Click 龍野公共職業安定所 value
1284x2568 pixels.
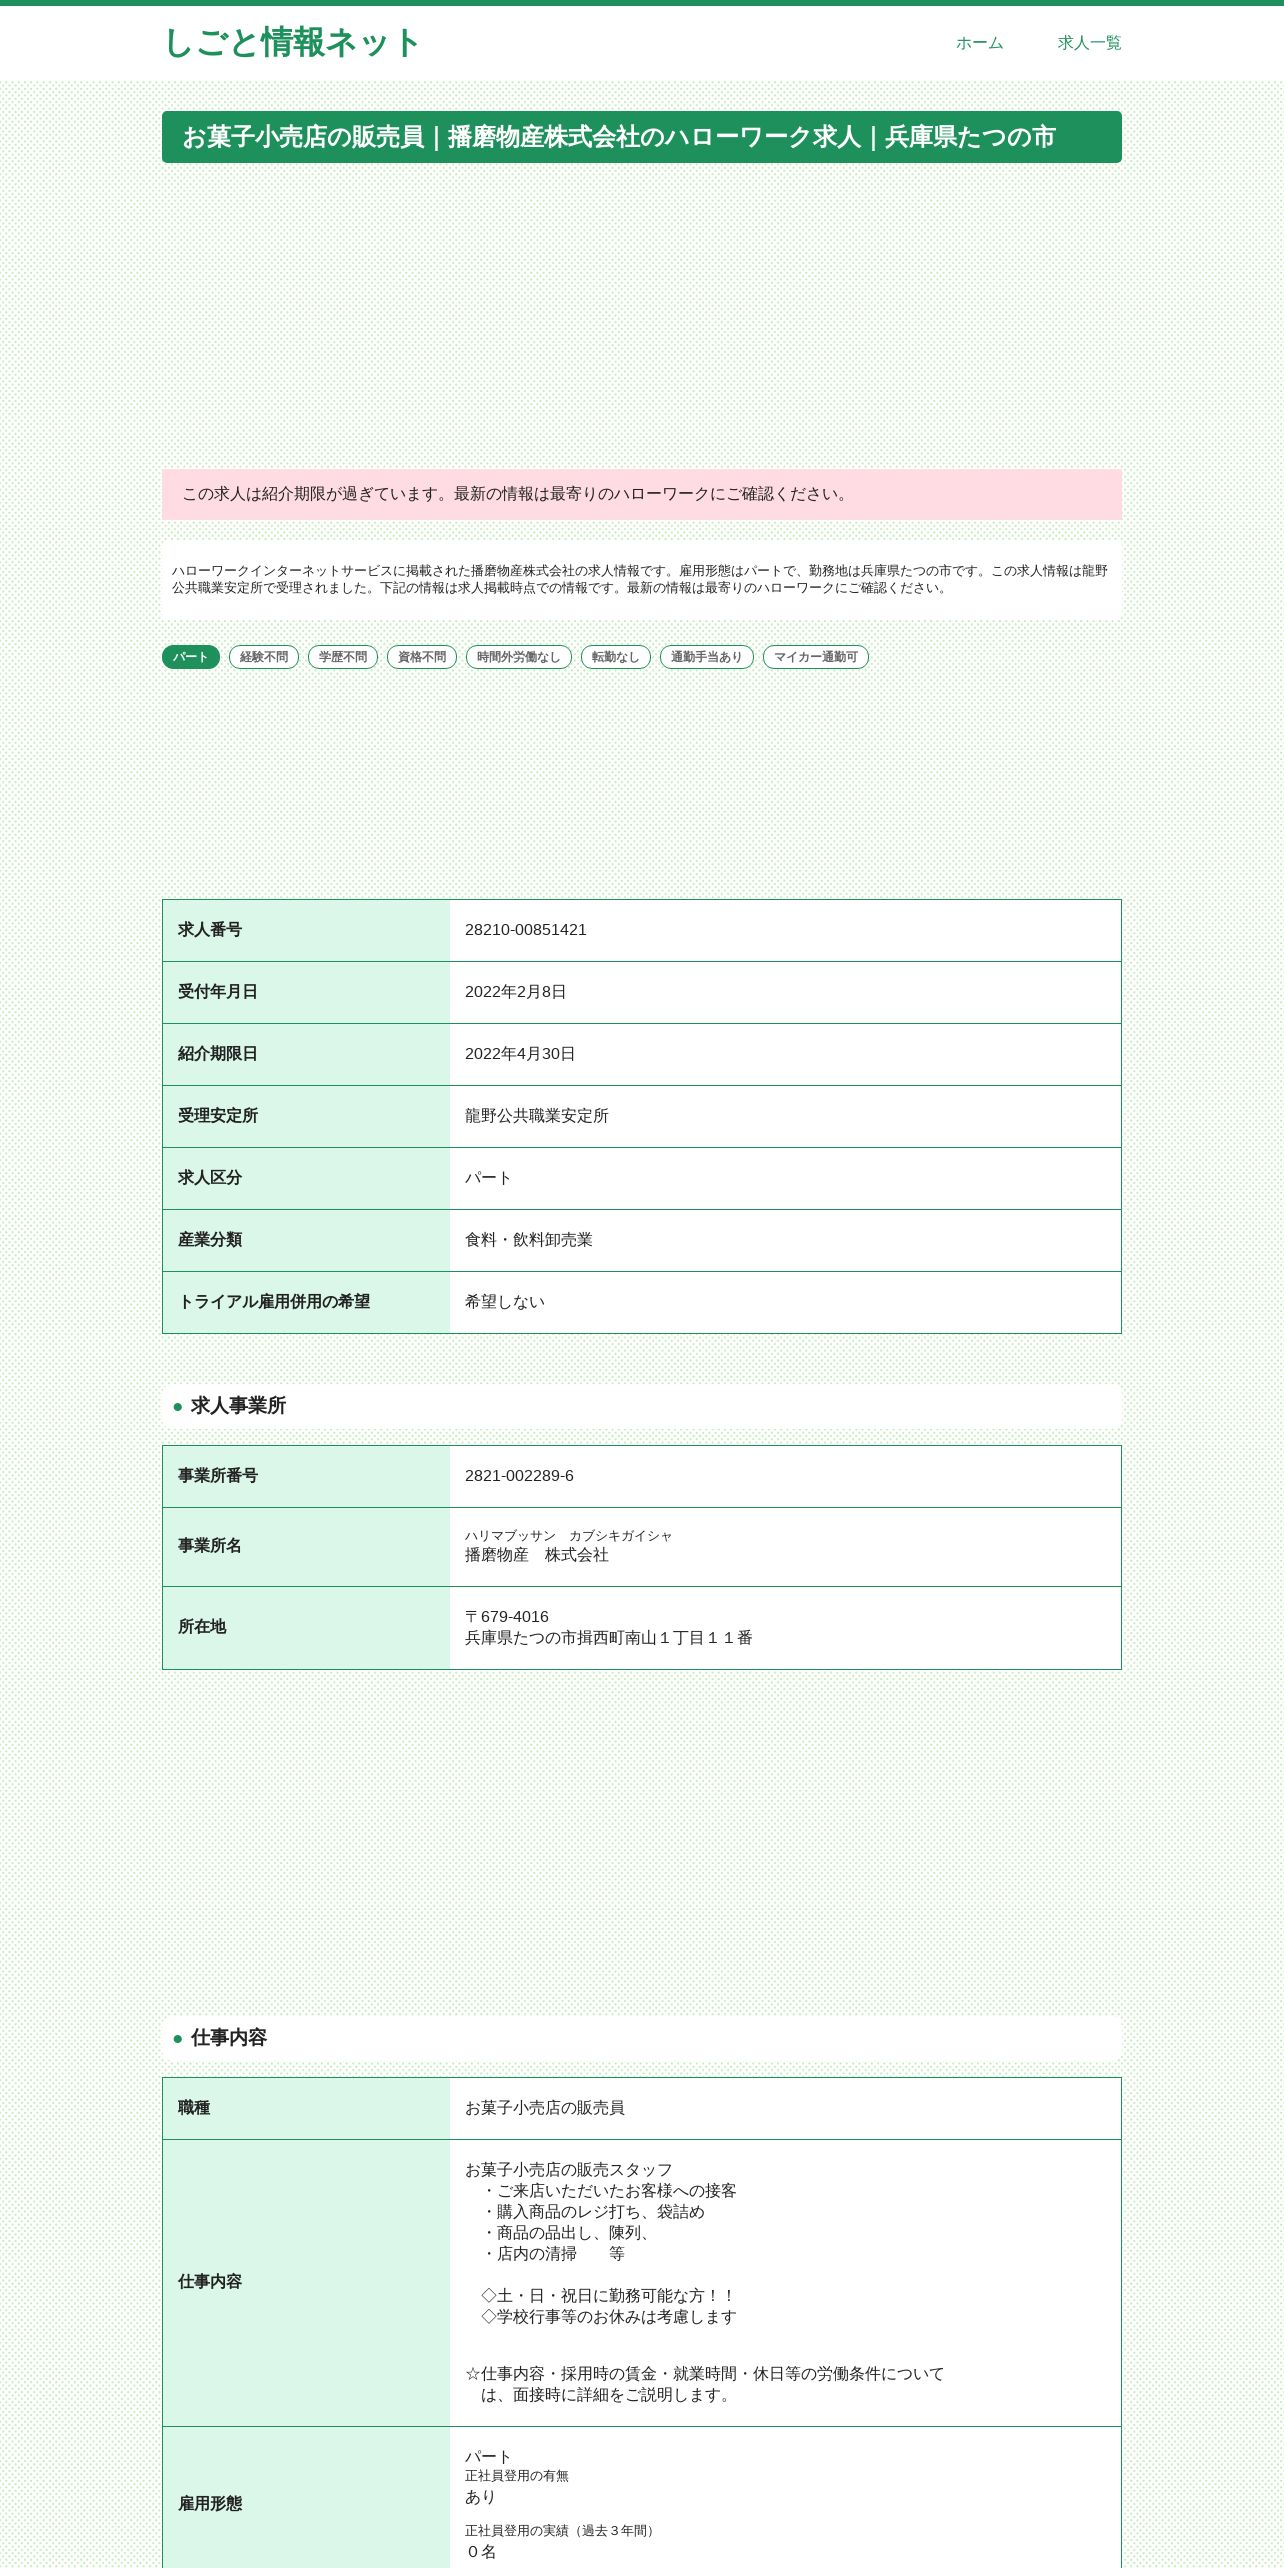click(x=537, y=1116)
